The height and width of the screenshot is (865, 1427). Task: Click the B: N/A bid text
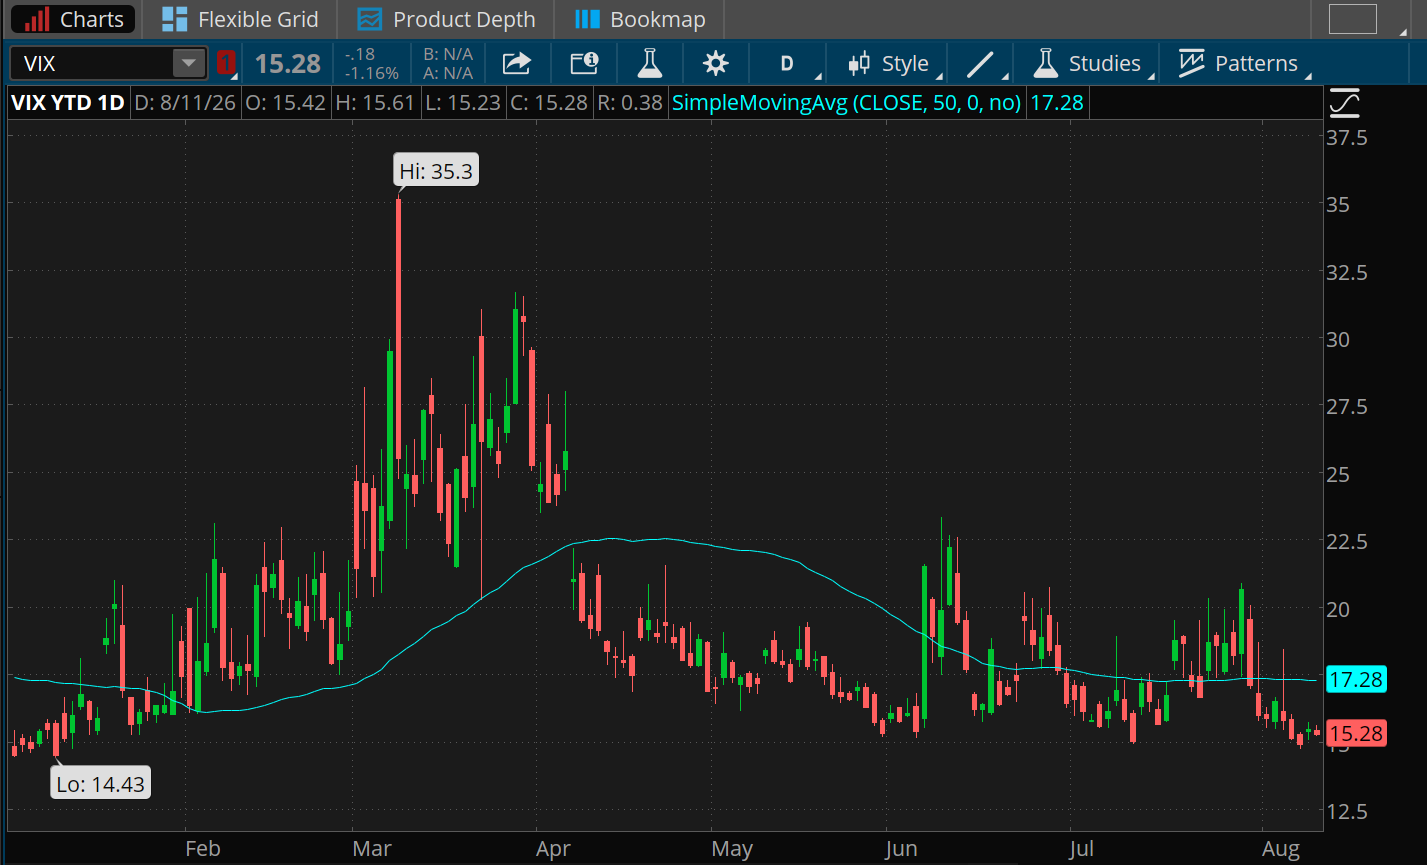click(x=448, y=54)
